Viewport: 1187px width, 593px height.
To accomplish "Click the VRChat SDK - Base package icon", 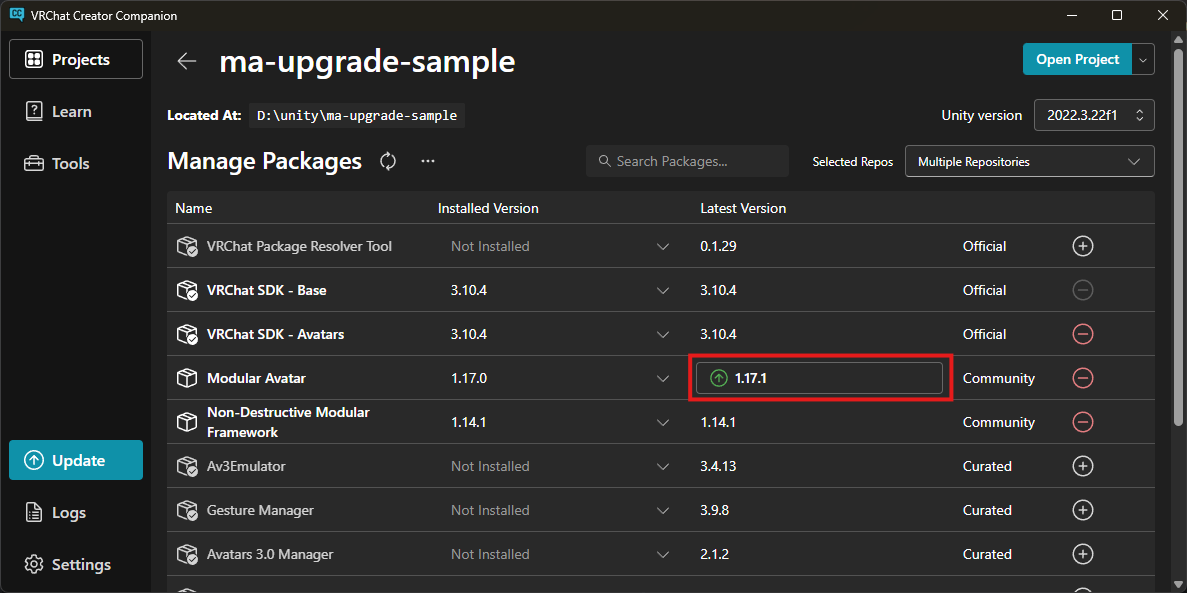I will point(186,290).
